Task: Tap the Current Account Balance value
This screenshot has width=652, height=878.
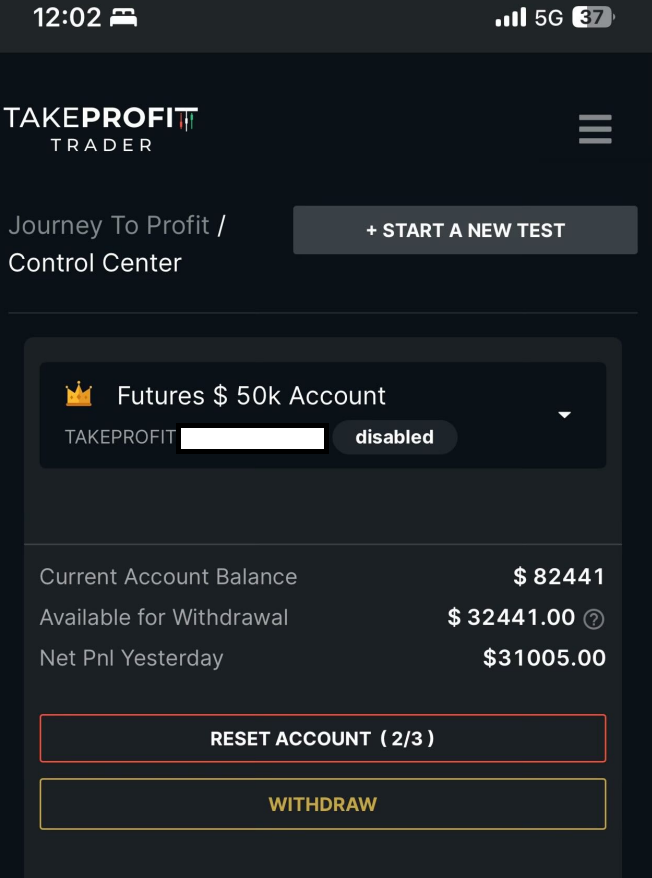Action: pyautogui.click(x=559, y=577)
